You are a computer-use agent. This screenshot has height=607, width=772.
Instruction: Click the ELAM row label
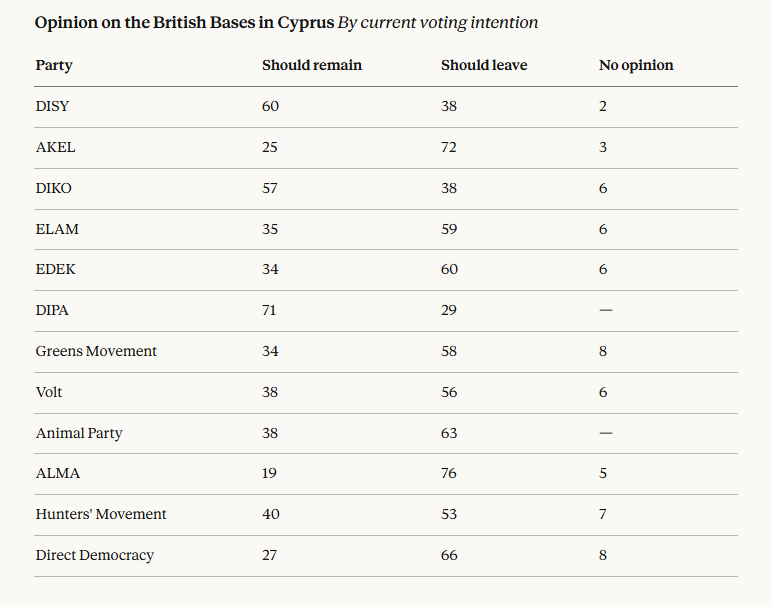[57, 229]
